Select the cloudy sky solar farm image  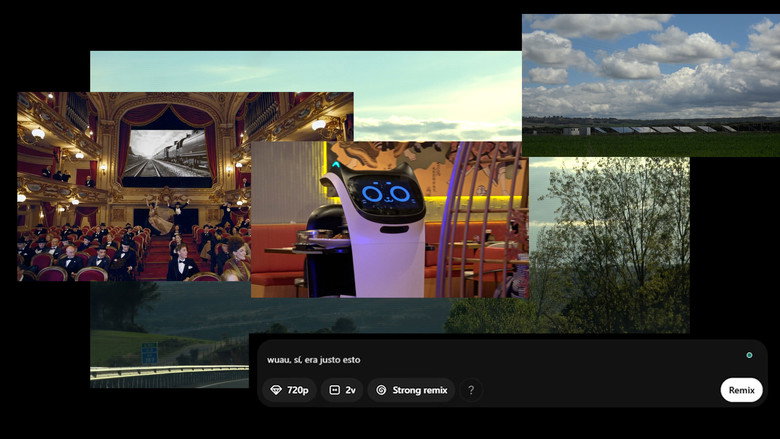pyautogui.click(x=651, y=85)
